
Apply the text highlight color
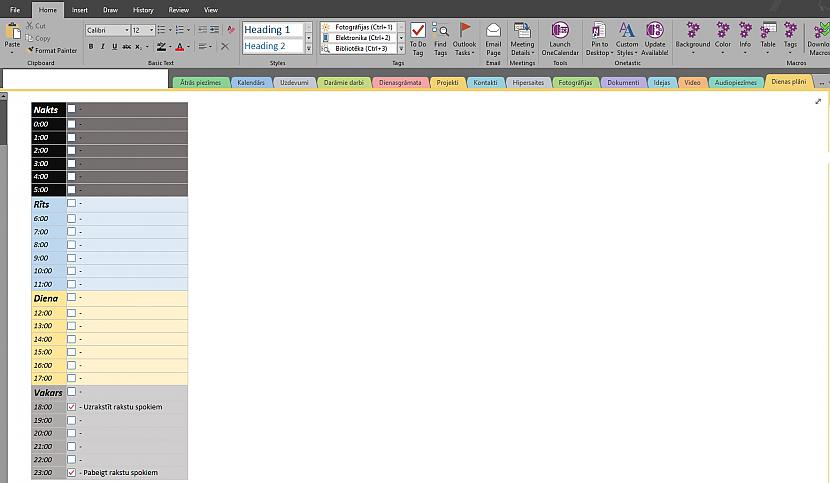tap(161, 47)
